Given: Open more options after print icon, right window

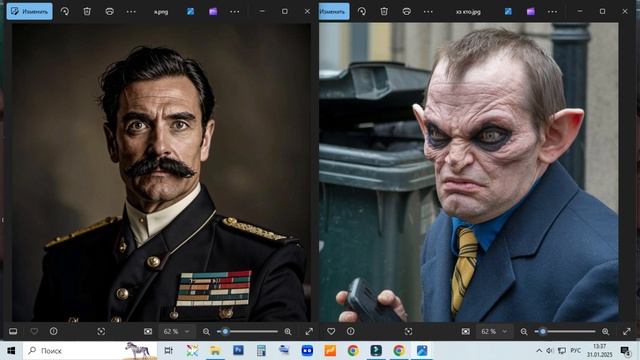Looking at the screenshot, I should pos(428,11).
